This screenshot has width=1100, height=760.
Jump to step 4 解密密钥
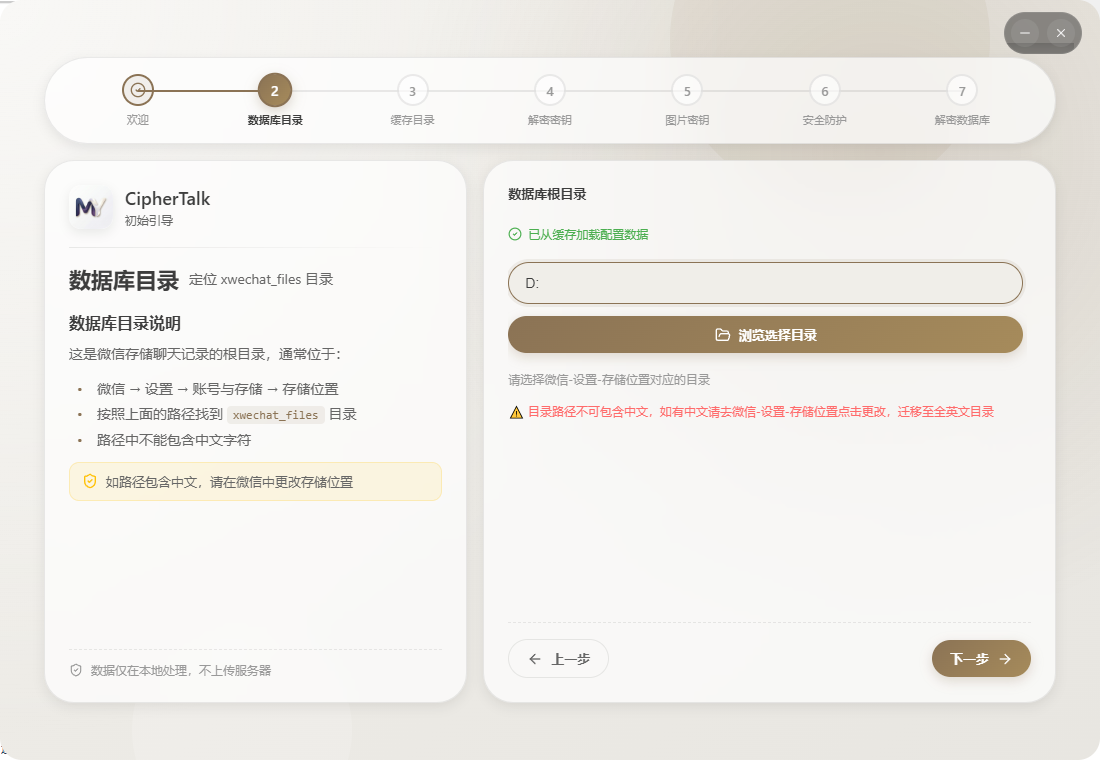click(549, 90)
